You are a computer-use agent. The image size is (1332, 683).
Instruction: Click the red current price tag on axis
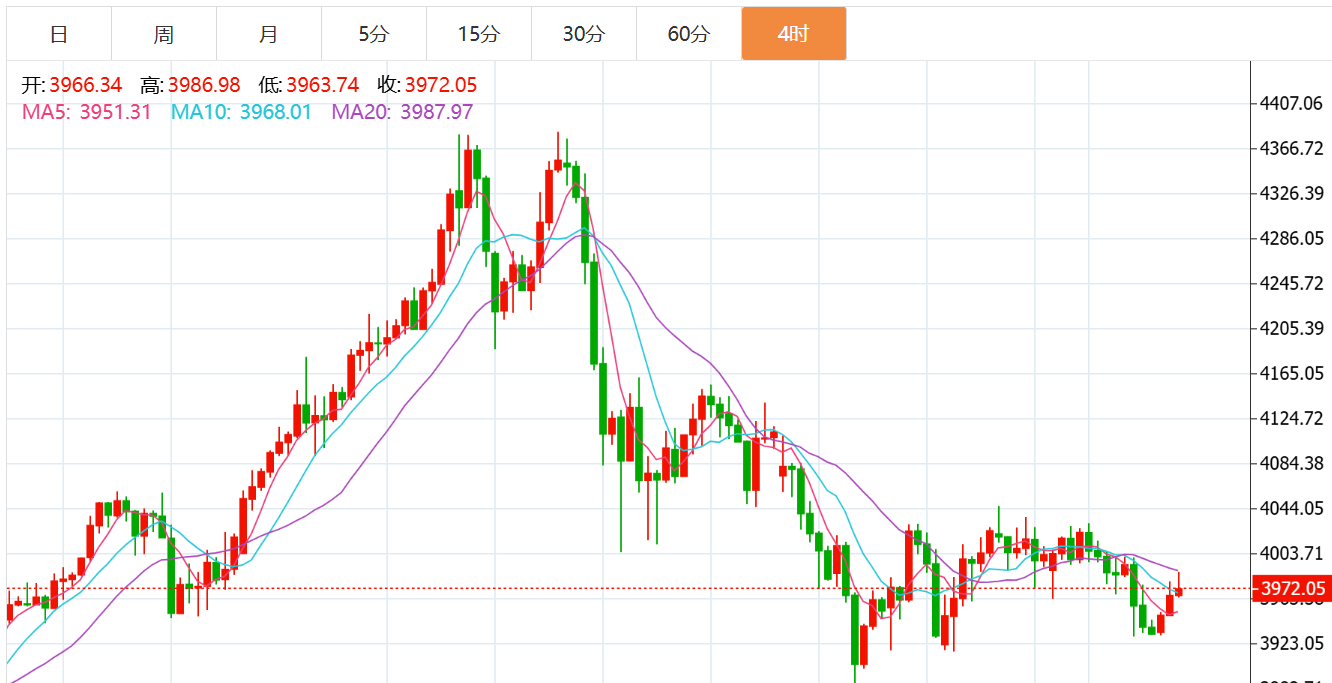[x=1291, y=588]
